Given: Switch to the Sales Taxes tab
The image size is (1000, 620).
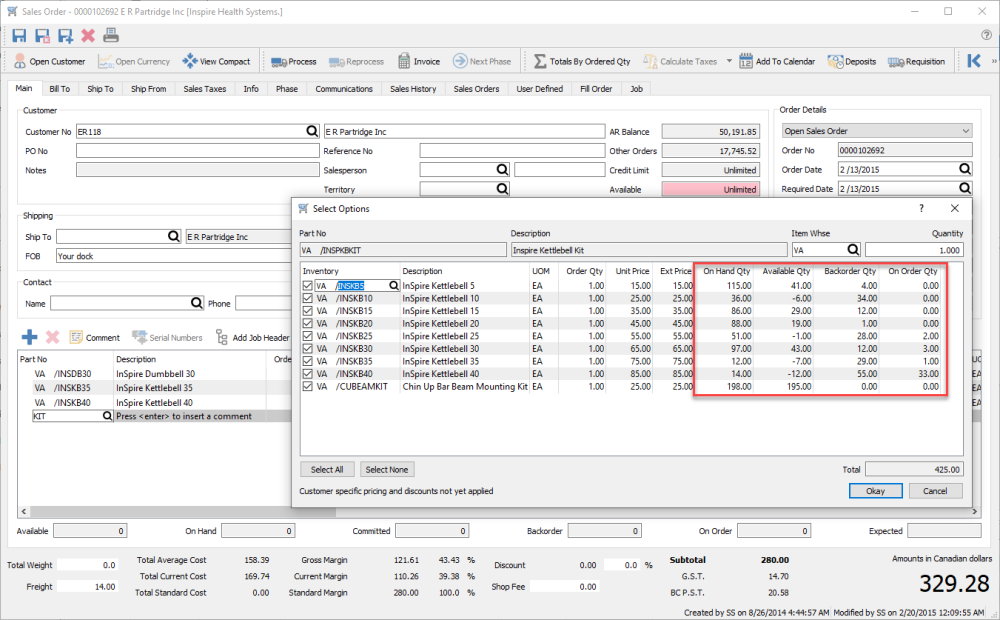Looking at the screenshot, I should point(204,89).
